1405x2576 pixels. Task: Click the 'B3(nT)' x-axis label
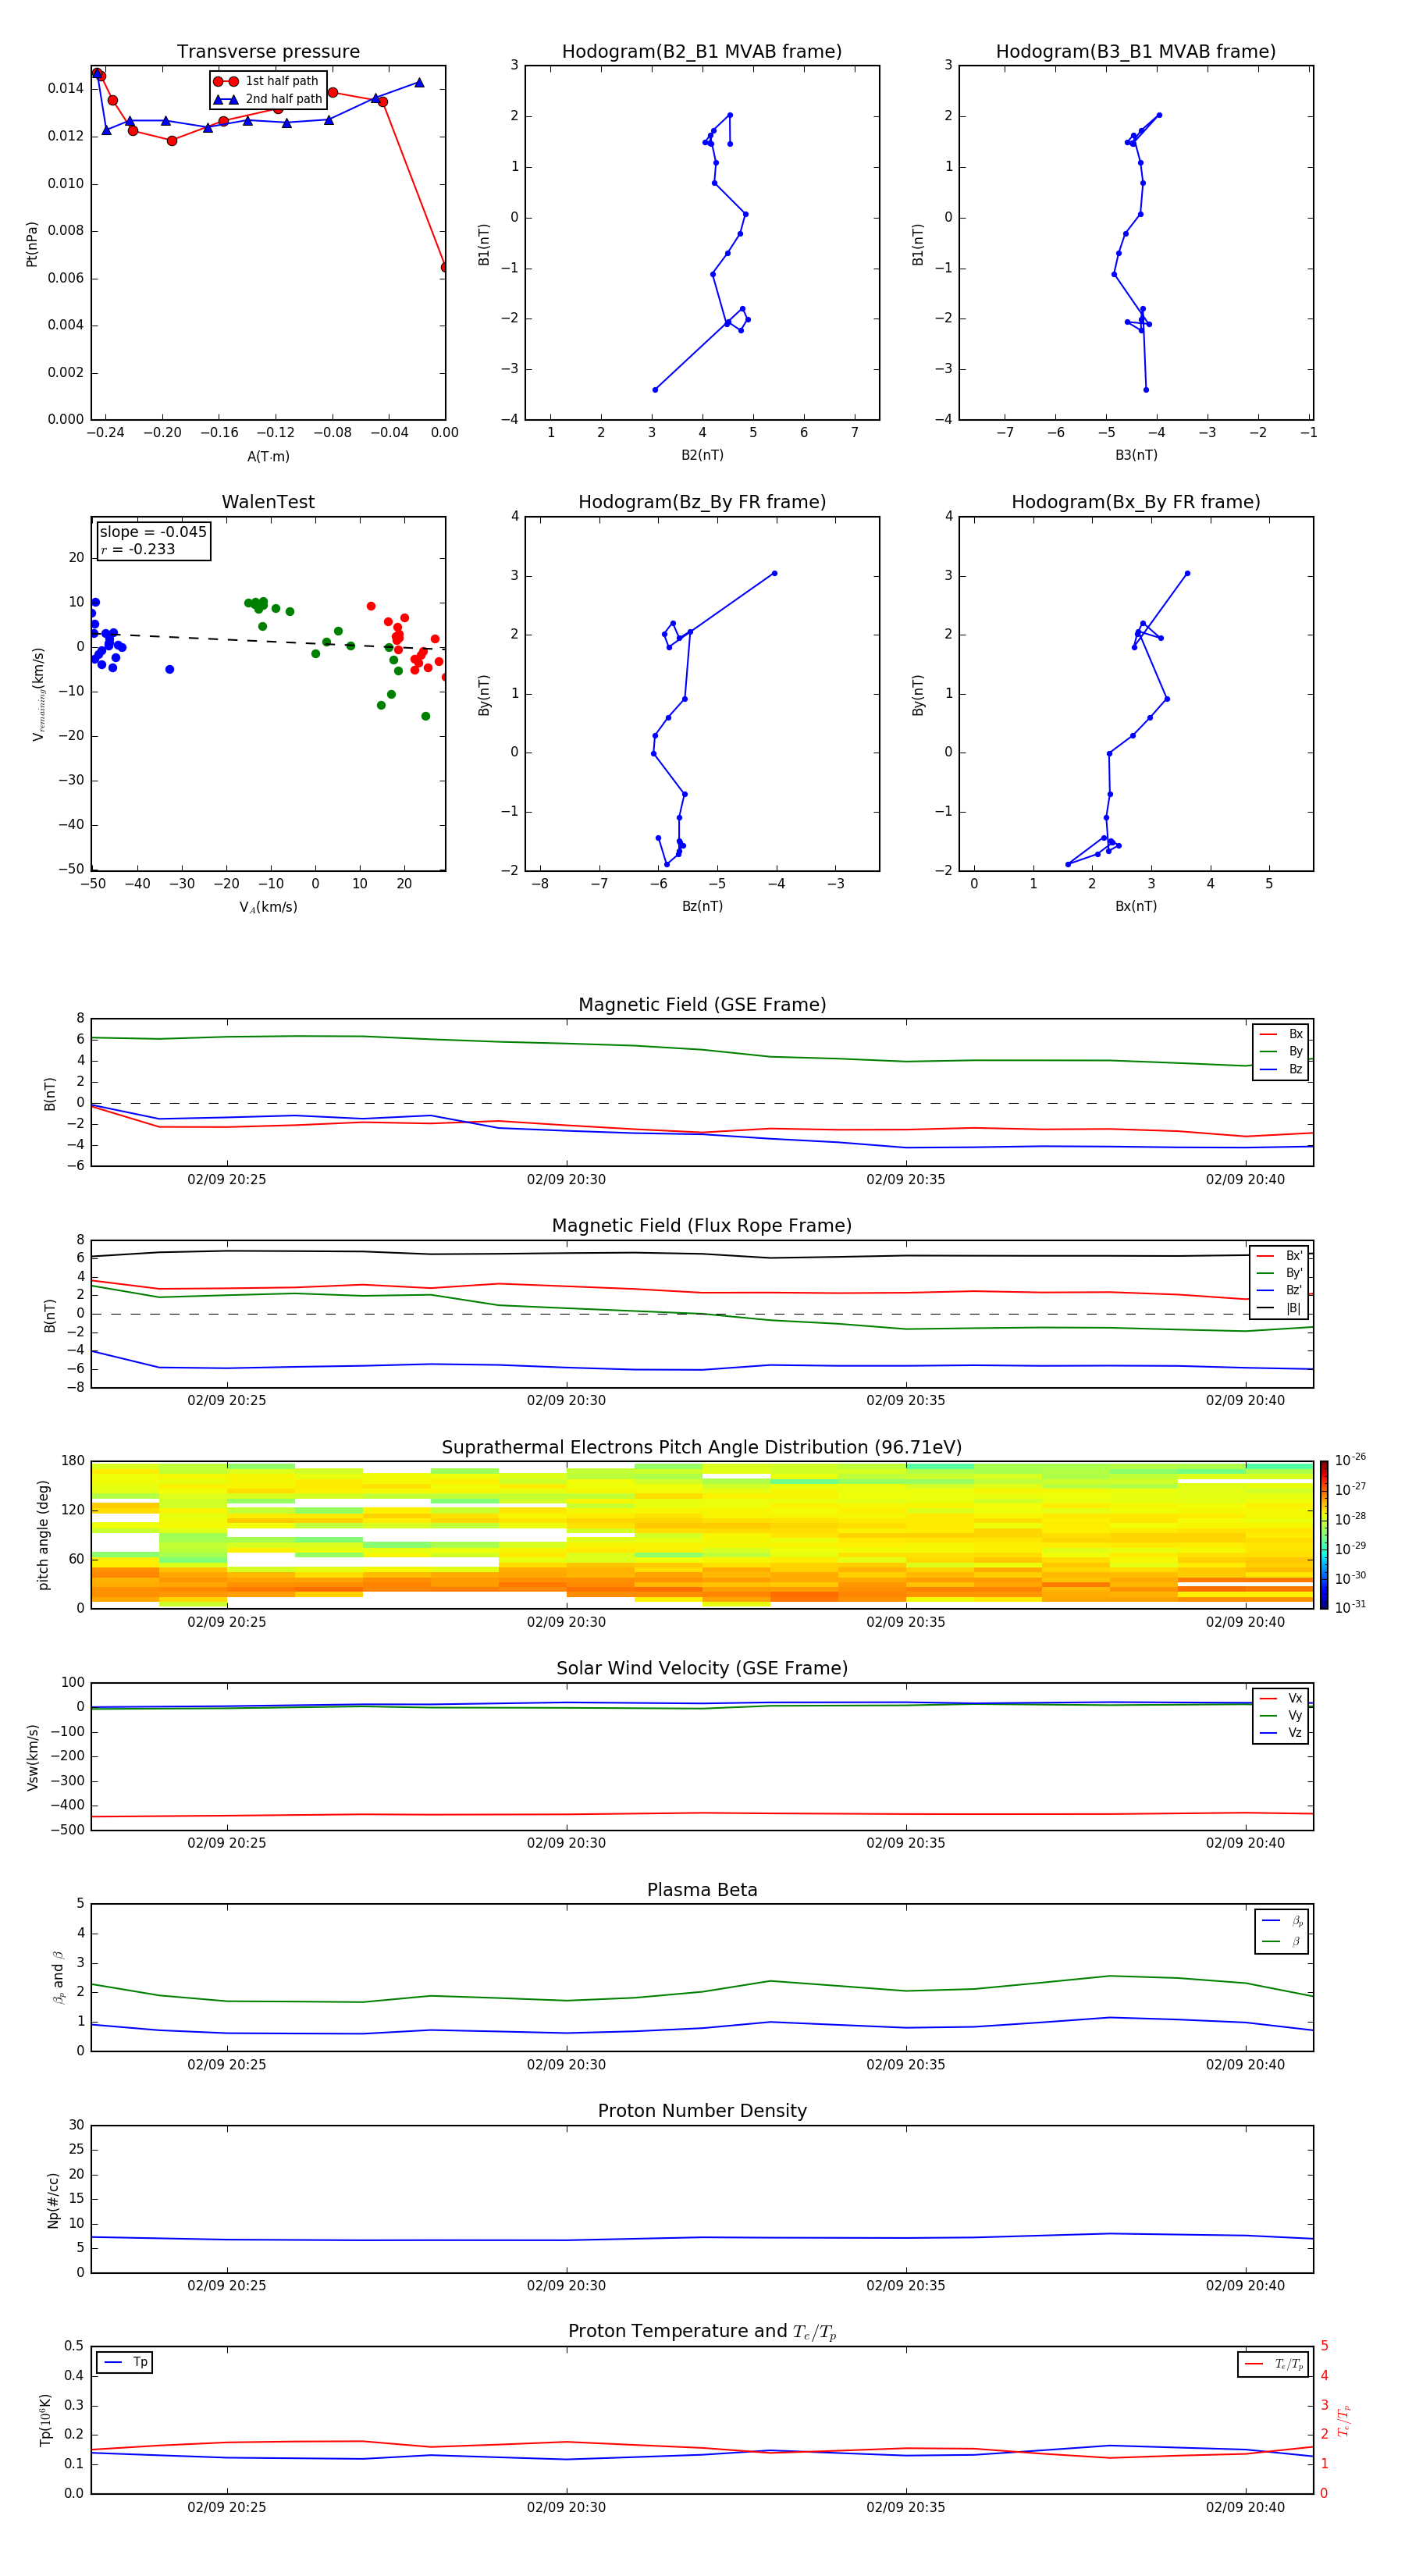[x=1136, y=455]
